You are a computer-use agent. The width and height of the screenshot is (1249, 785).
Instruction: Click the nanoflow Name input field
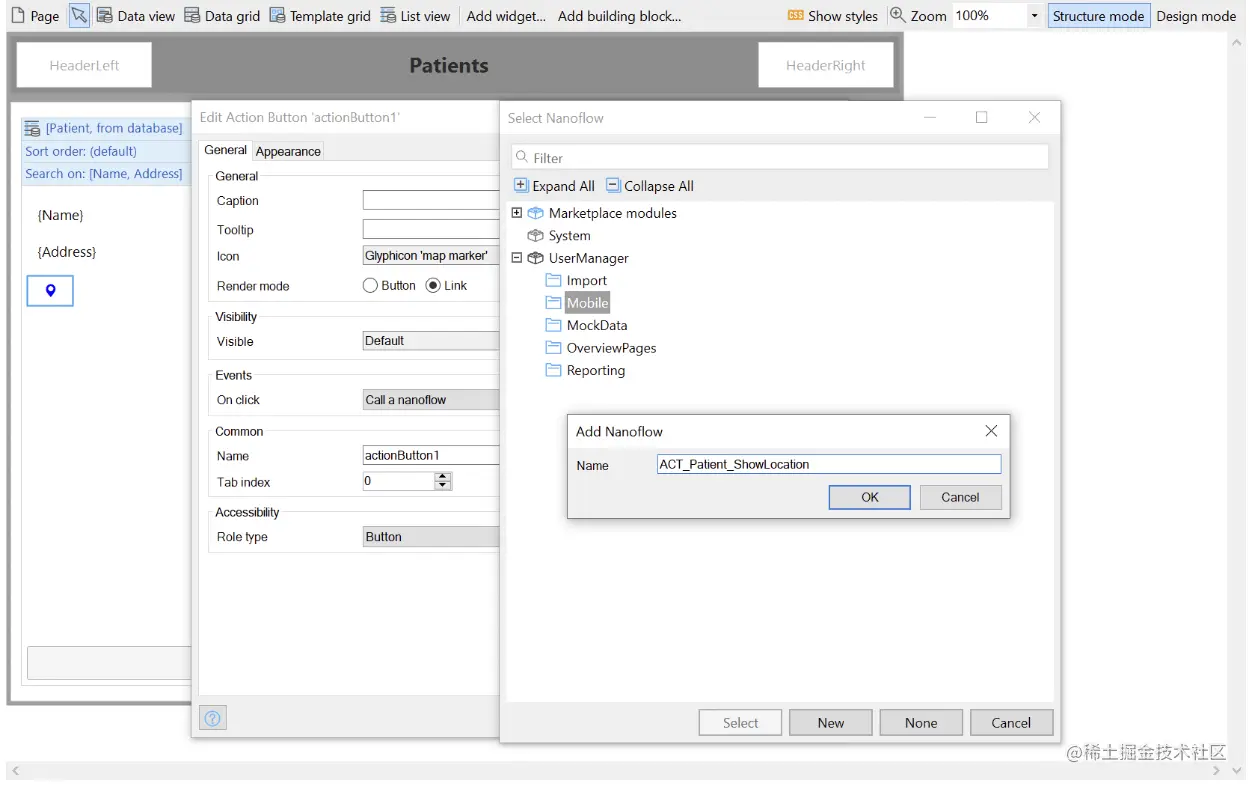829,464
